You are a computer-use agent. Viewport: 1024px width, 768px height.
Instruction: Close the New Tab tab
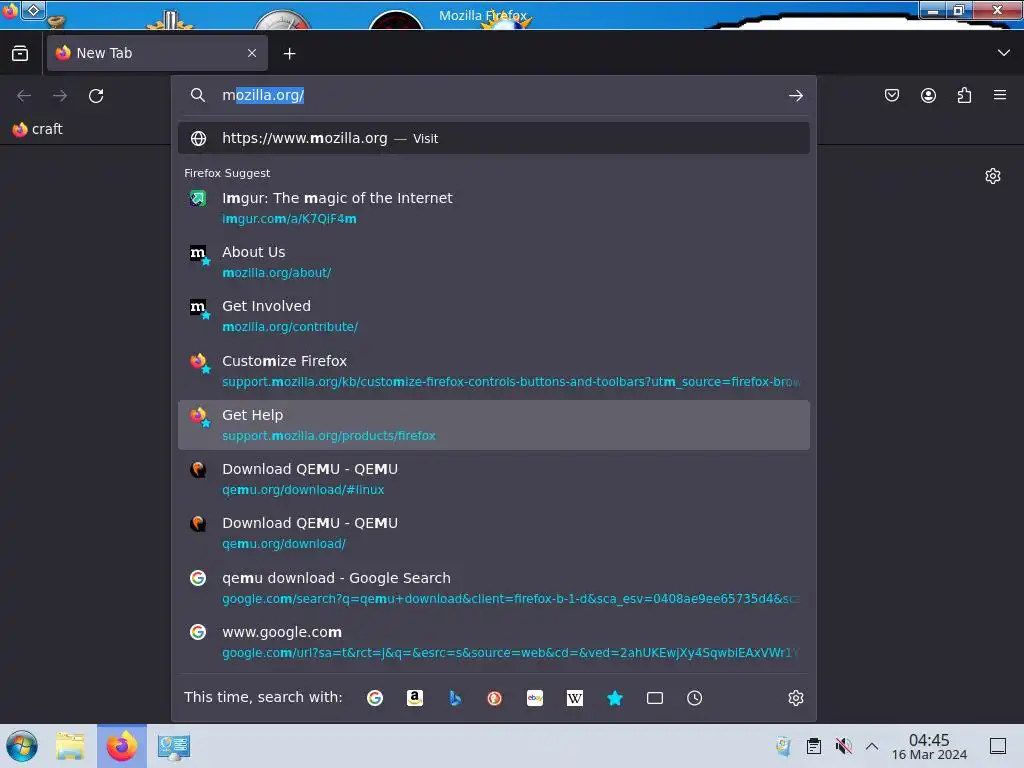[x=252, y=53]
